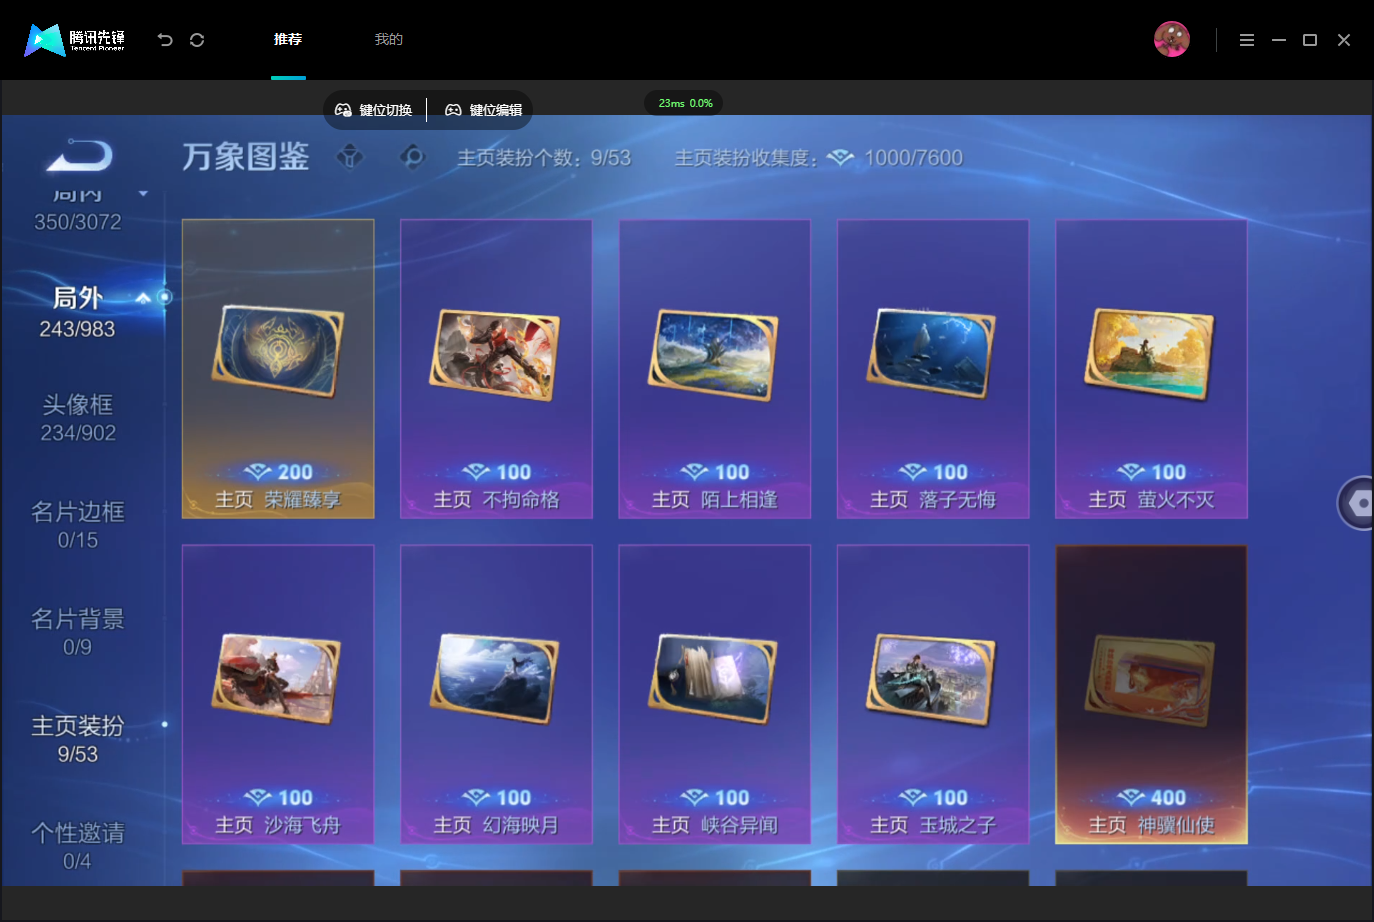Open the hamburger menu icon
The width and height of the screenshot is (1374, 922).
click(1247, 40)
